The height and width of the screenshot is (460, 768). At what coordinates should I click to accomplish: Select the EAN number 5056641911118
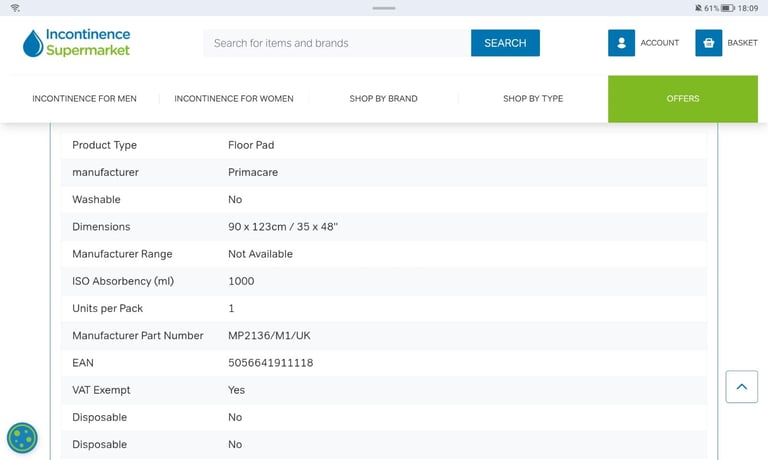(270, 363)
